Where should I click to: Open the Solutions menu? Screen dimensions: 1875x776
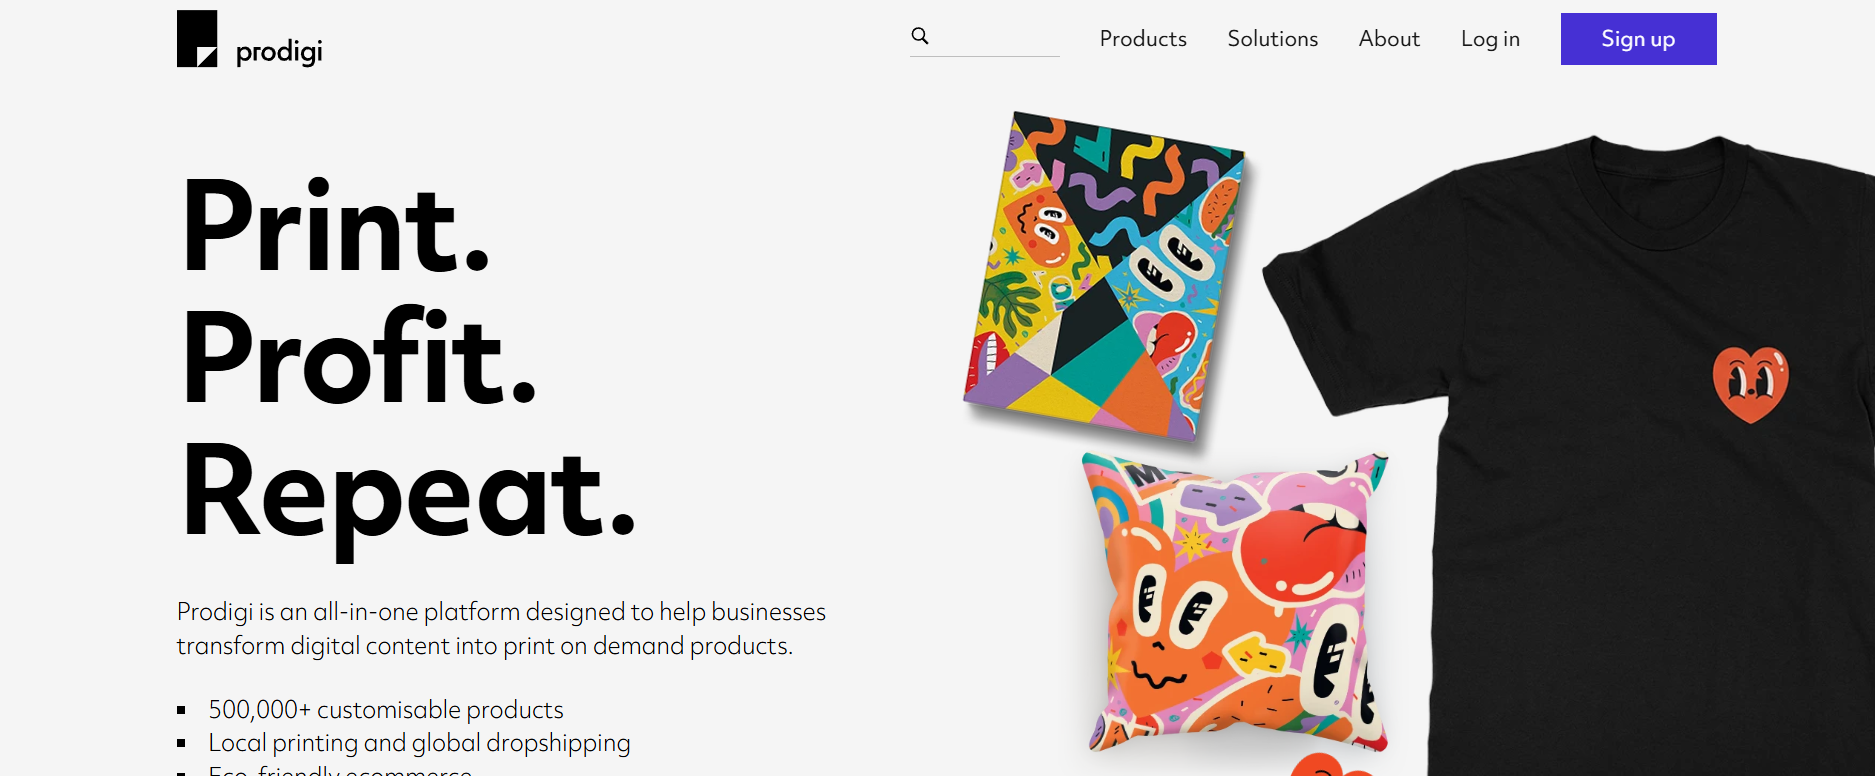1273,39
